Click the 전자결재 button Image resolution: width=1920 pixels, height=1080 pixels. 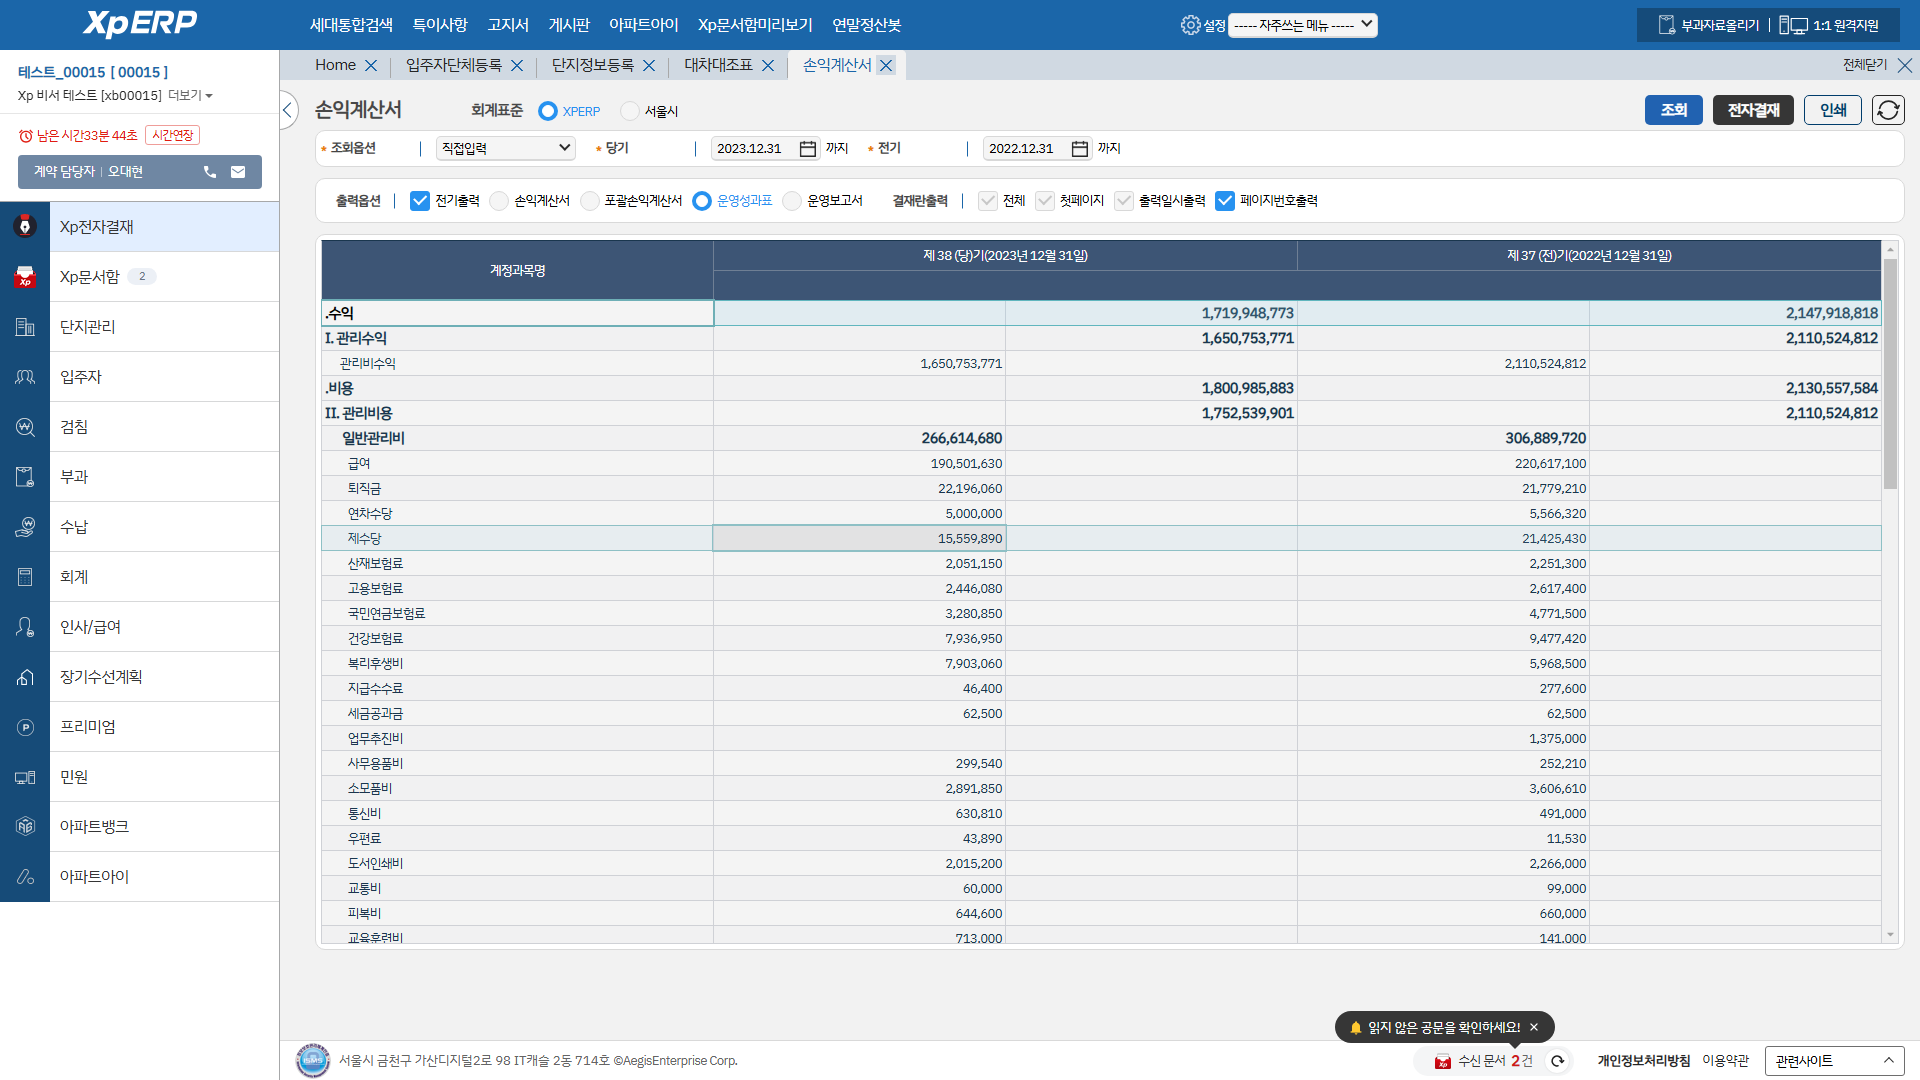click(x=1753, y=110)
